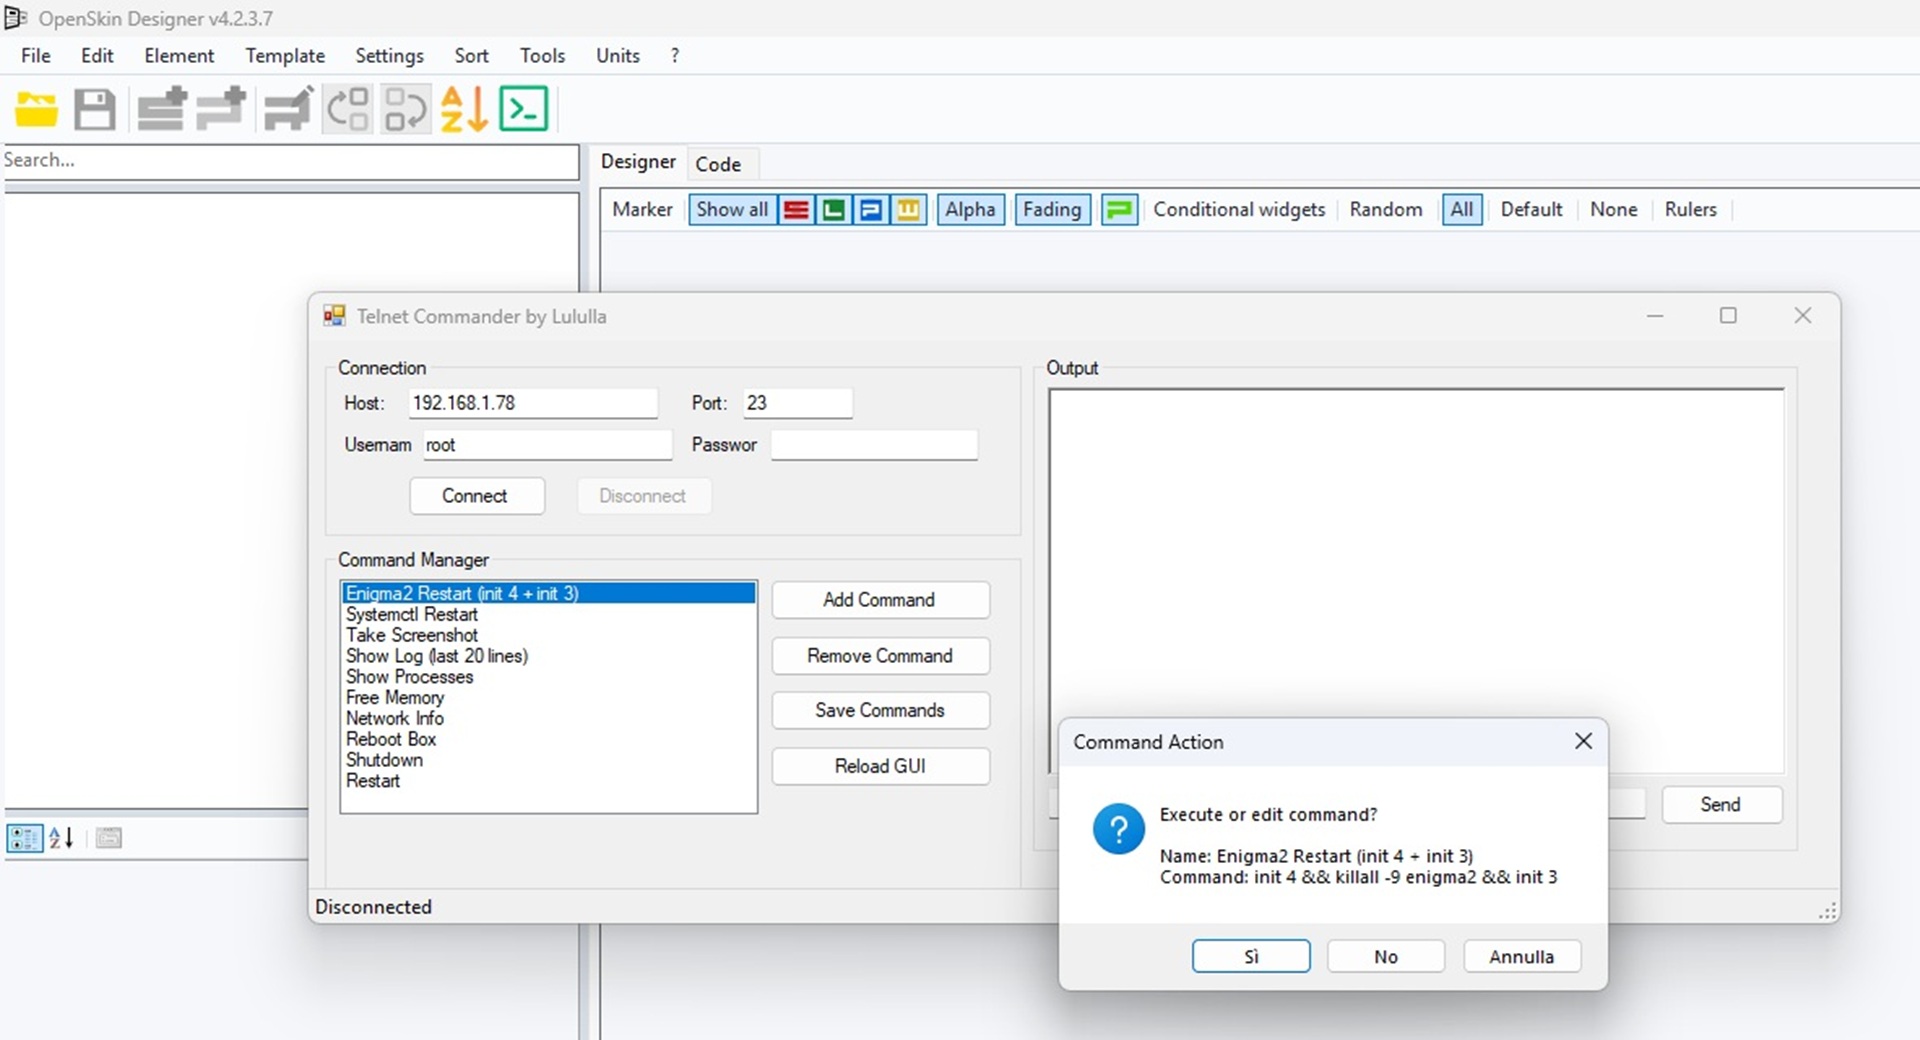Screen dimensions: 1920x1040
Task: Click the undo icon with counterclockwise arrow
Action: tap(348, 109)
